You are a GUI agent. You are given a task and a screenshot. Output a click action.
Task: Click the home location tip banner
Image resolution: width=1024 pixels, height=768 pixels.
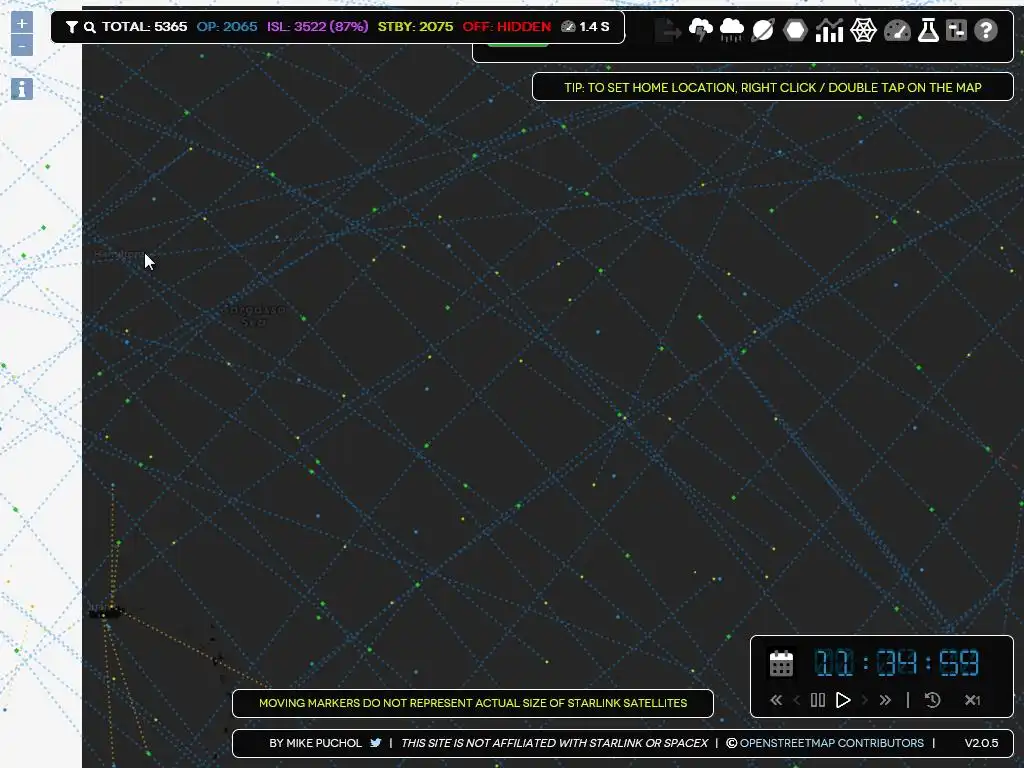coord(773,88)
